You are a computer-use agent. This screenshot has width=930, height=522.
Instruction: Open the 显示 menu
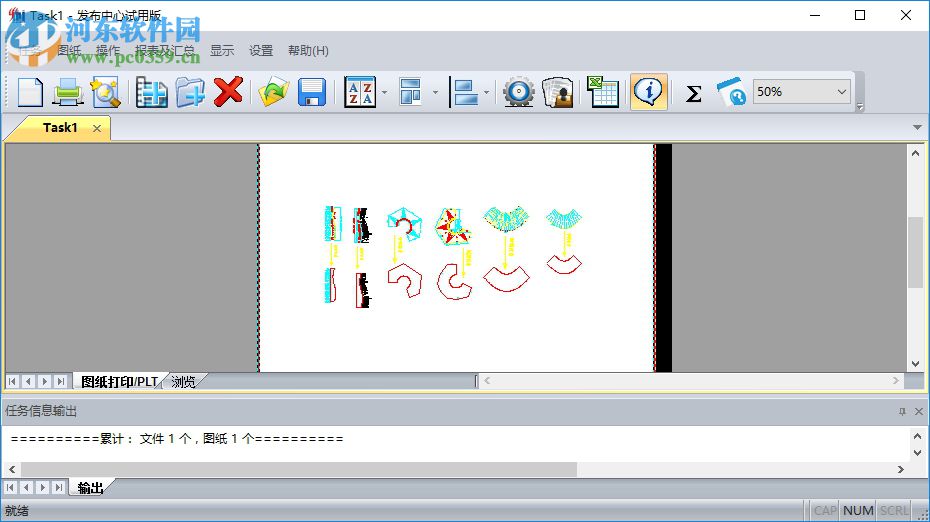(222, 51)
